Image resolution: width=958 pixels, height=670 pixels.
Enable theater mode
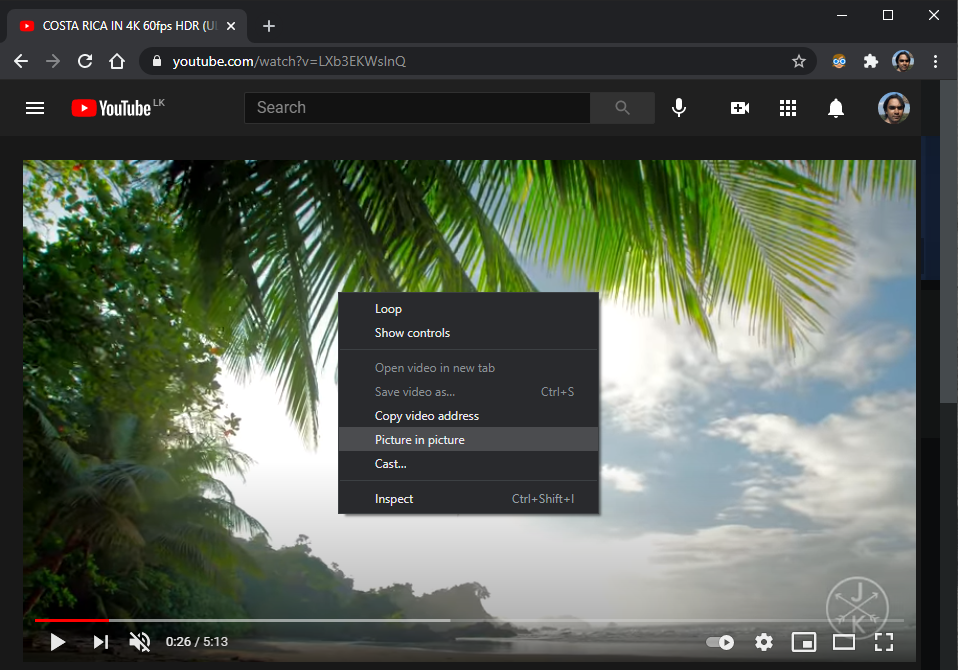point(844,642)
